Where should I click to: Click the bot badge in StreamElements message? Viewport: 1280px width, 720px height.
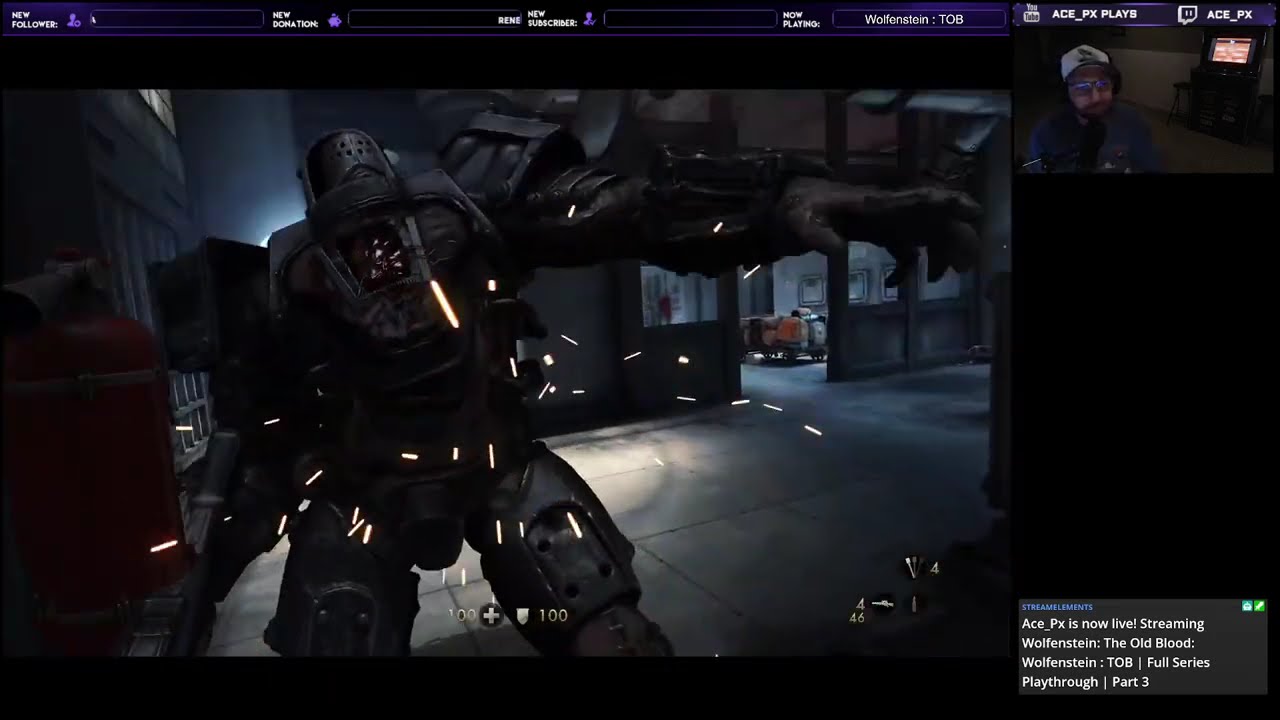[x=1247, y=606]
